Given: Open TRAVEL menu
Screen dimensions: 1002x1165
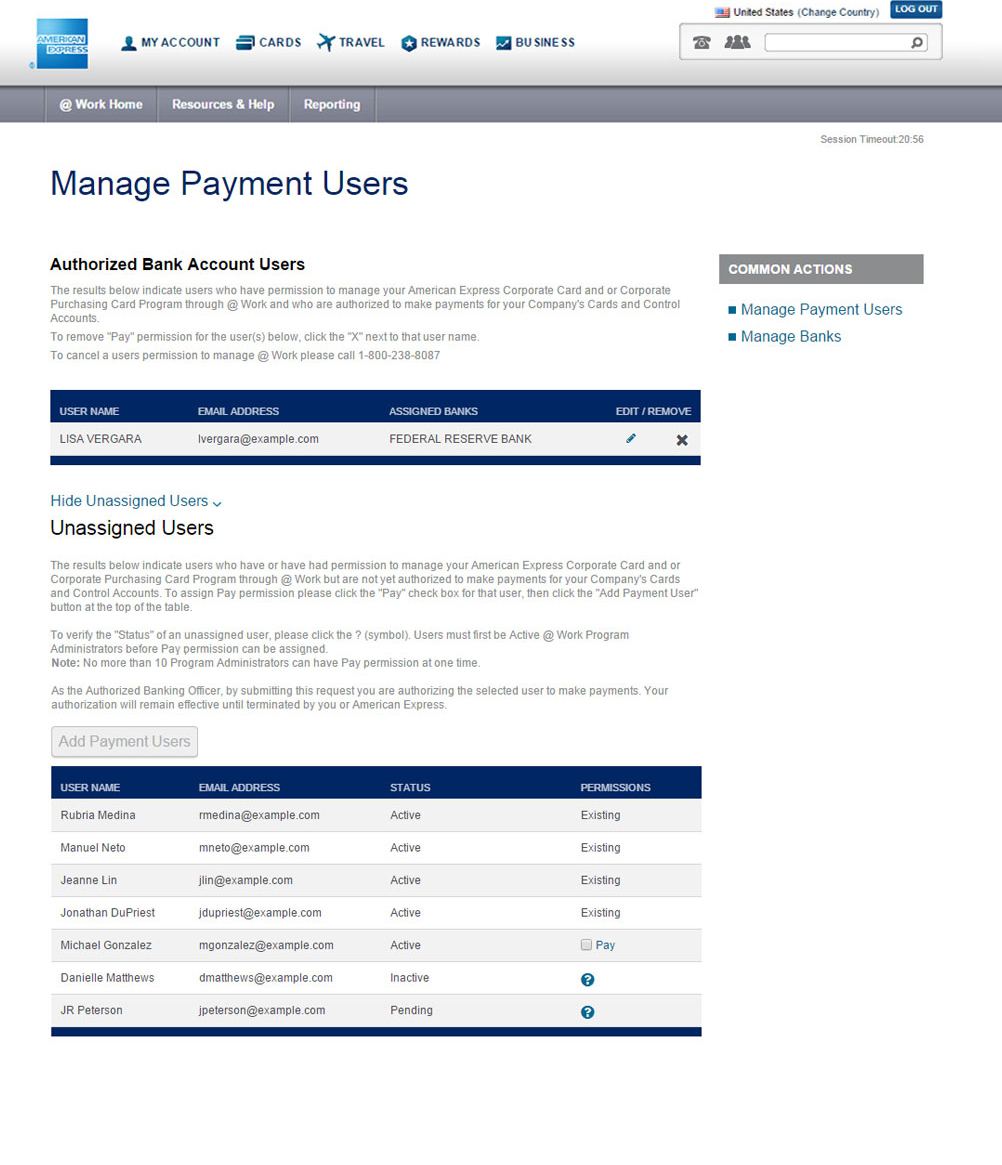Looking at the screenshot, I should point(362,42).
